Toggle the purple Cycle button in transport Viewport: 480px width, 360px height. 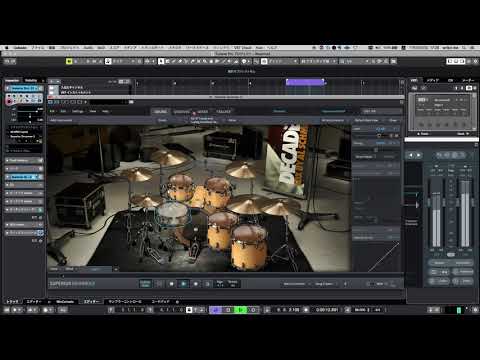(x=215, y=310)
